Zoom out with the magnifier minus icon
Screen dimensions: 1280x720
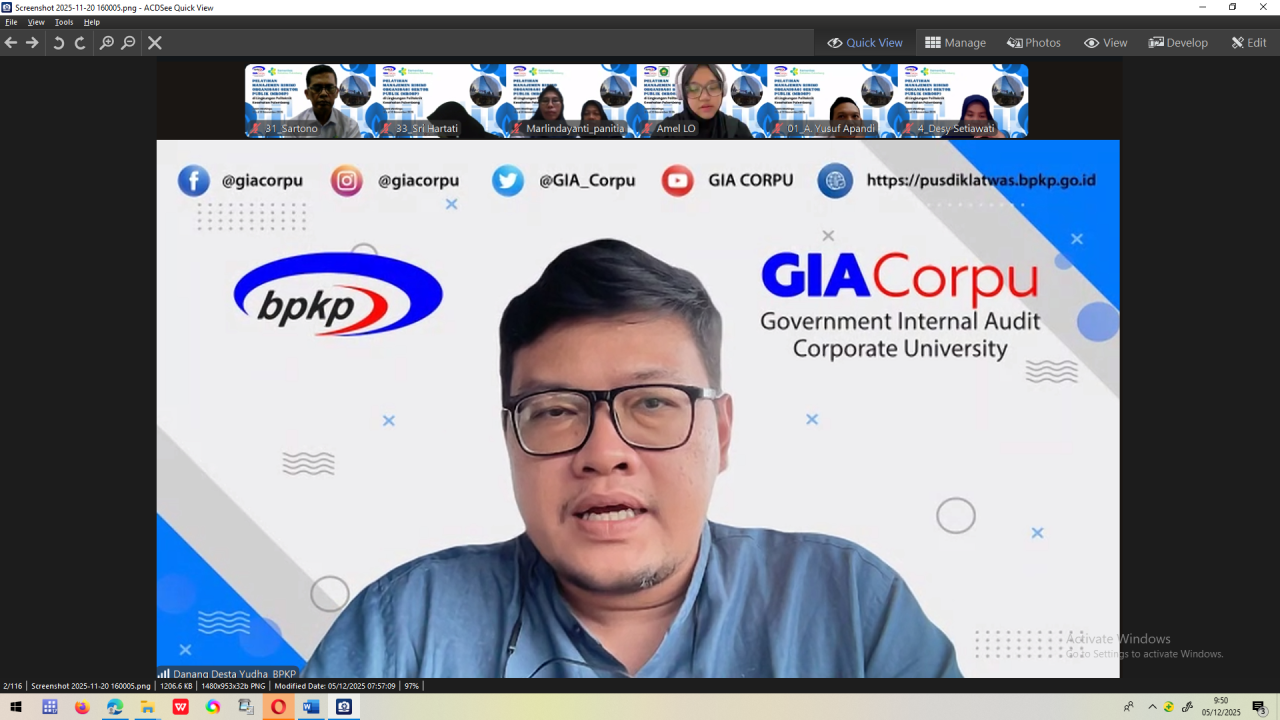(x=128, y=43)
